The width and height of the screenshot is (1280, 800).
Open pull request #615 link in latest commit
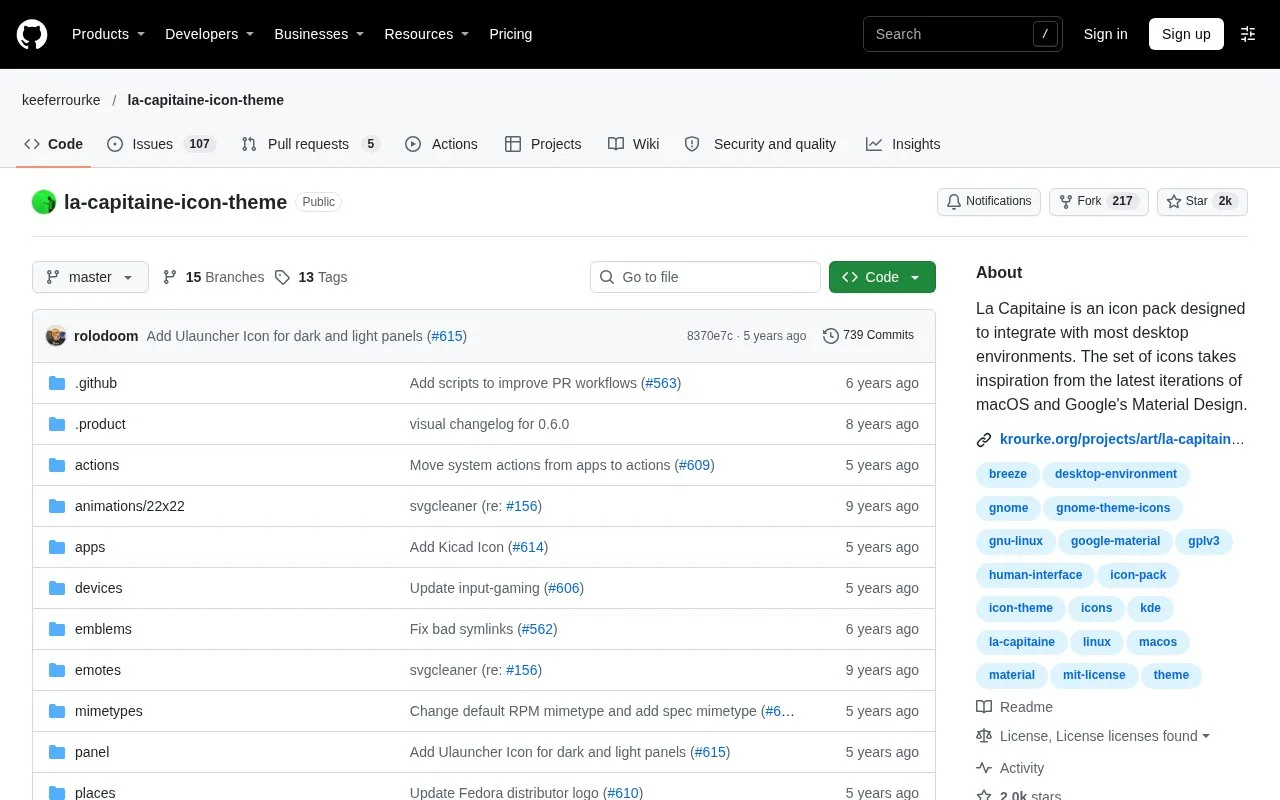pos(447,336)
